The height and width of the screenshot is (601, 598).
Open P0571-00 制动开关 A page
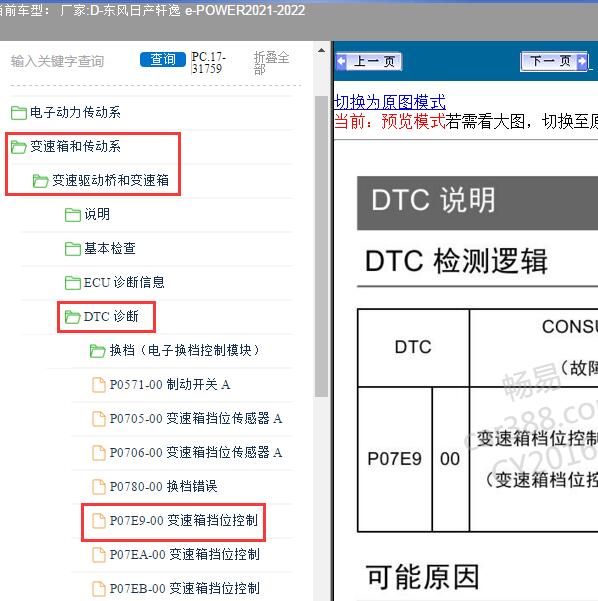pos(170,384)
